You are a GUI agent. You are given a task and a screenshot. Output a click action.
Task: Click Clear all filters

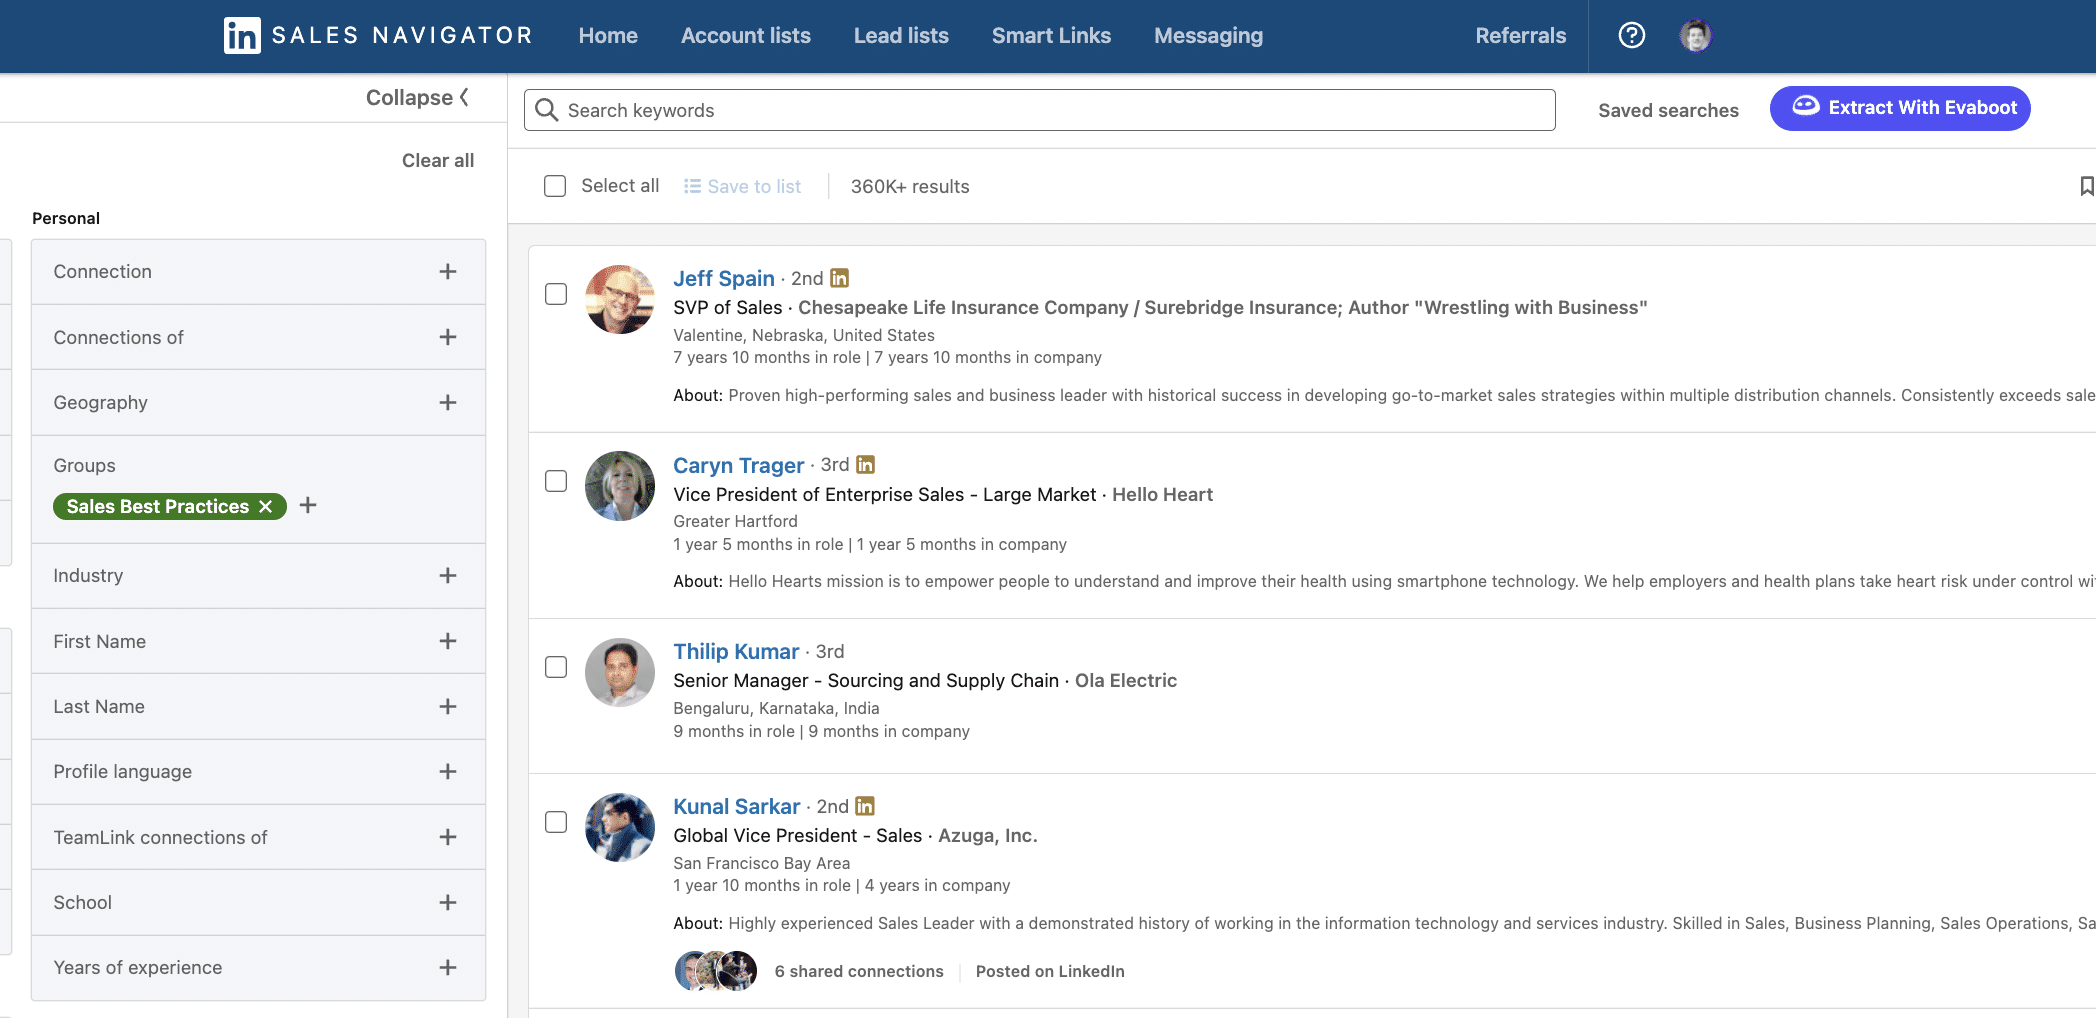(438, 161)
